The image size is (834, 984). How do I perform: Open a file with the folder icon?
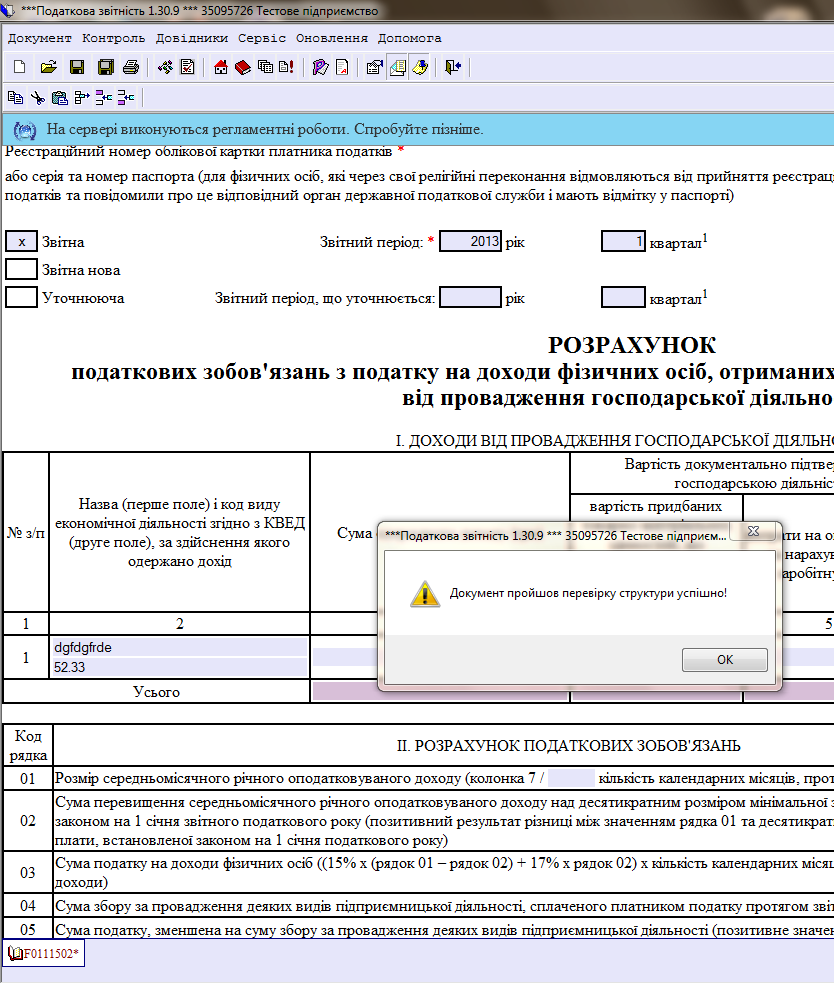click(x=48, y=68)
